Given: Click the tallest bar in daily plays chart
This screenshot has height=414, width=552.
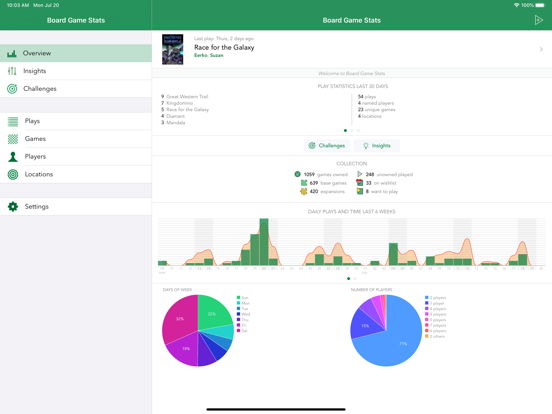Looking at the screenshot, I should 264,242.
